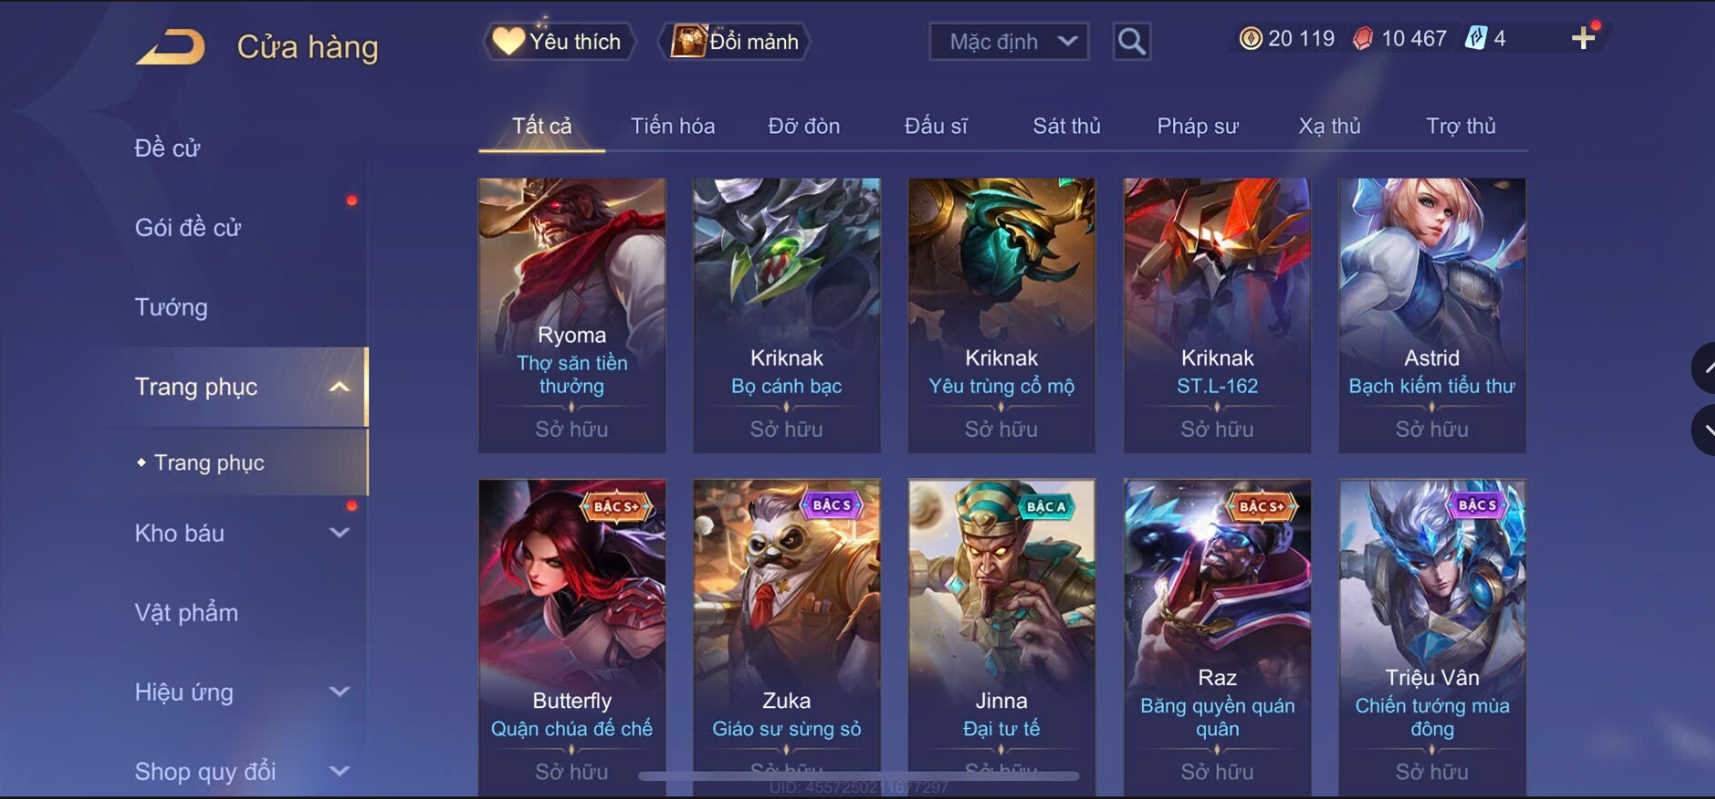Click the red gem currency icon
Viewport: 1715px width, 799px height.
coord(1362,39)
